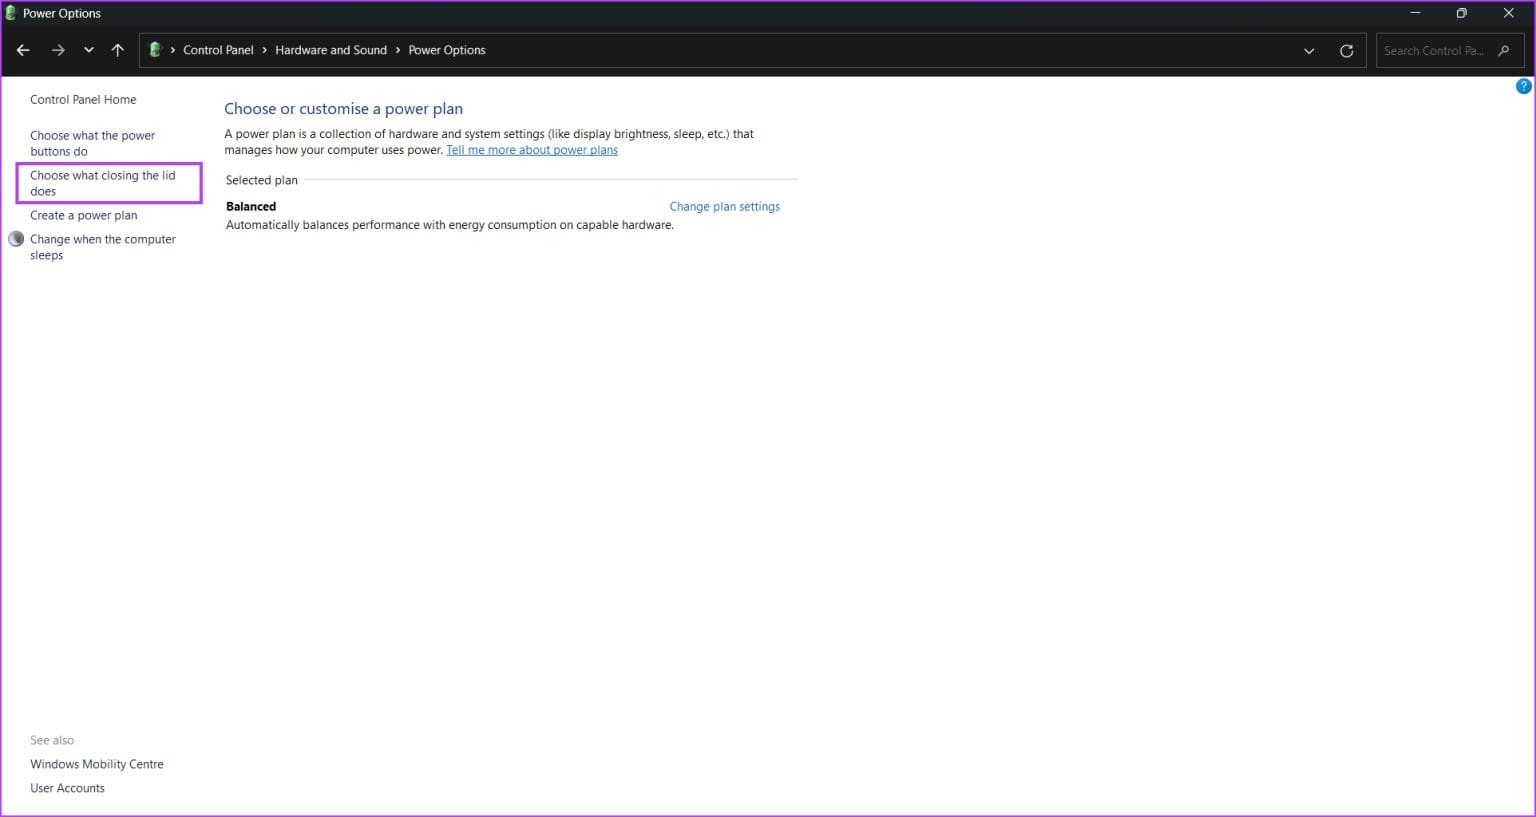Open User Accounts link
Viewport: 1536px width, 817px height.
point(67,789)
